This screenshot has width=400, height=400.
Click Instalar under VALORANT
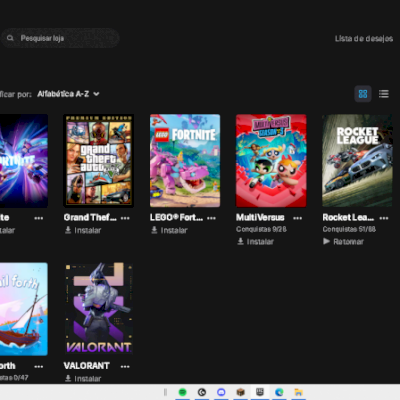point(83,379)
